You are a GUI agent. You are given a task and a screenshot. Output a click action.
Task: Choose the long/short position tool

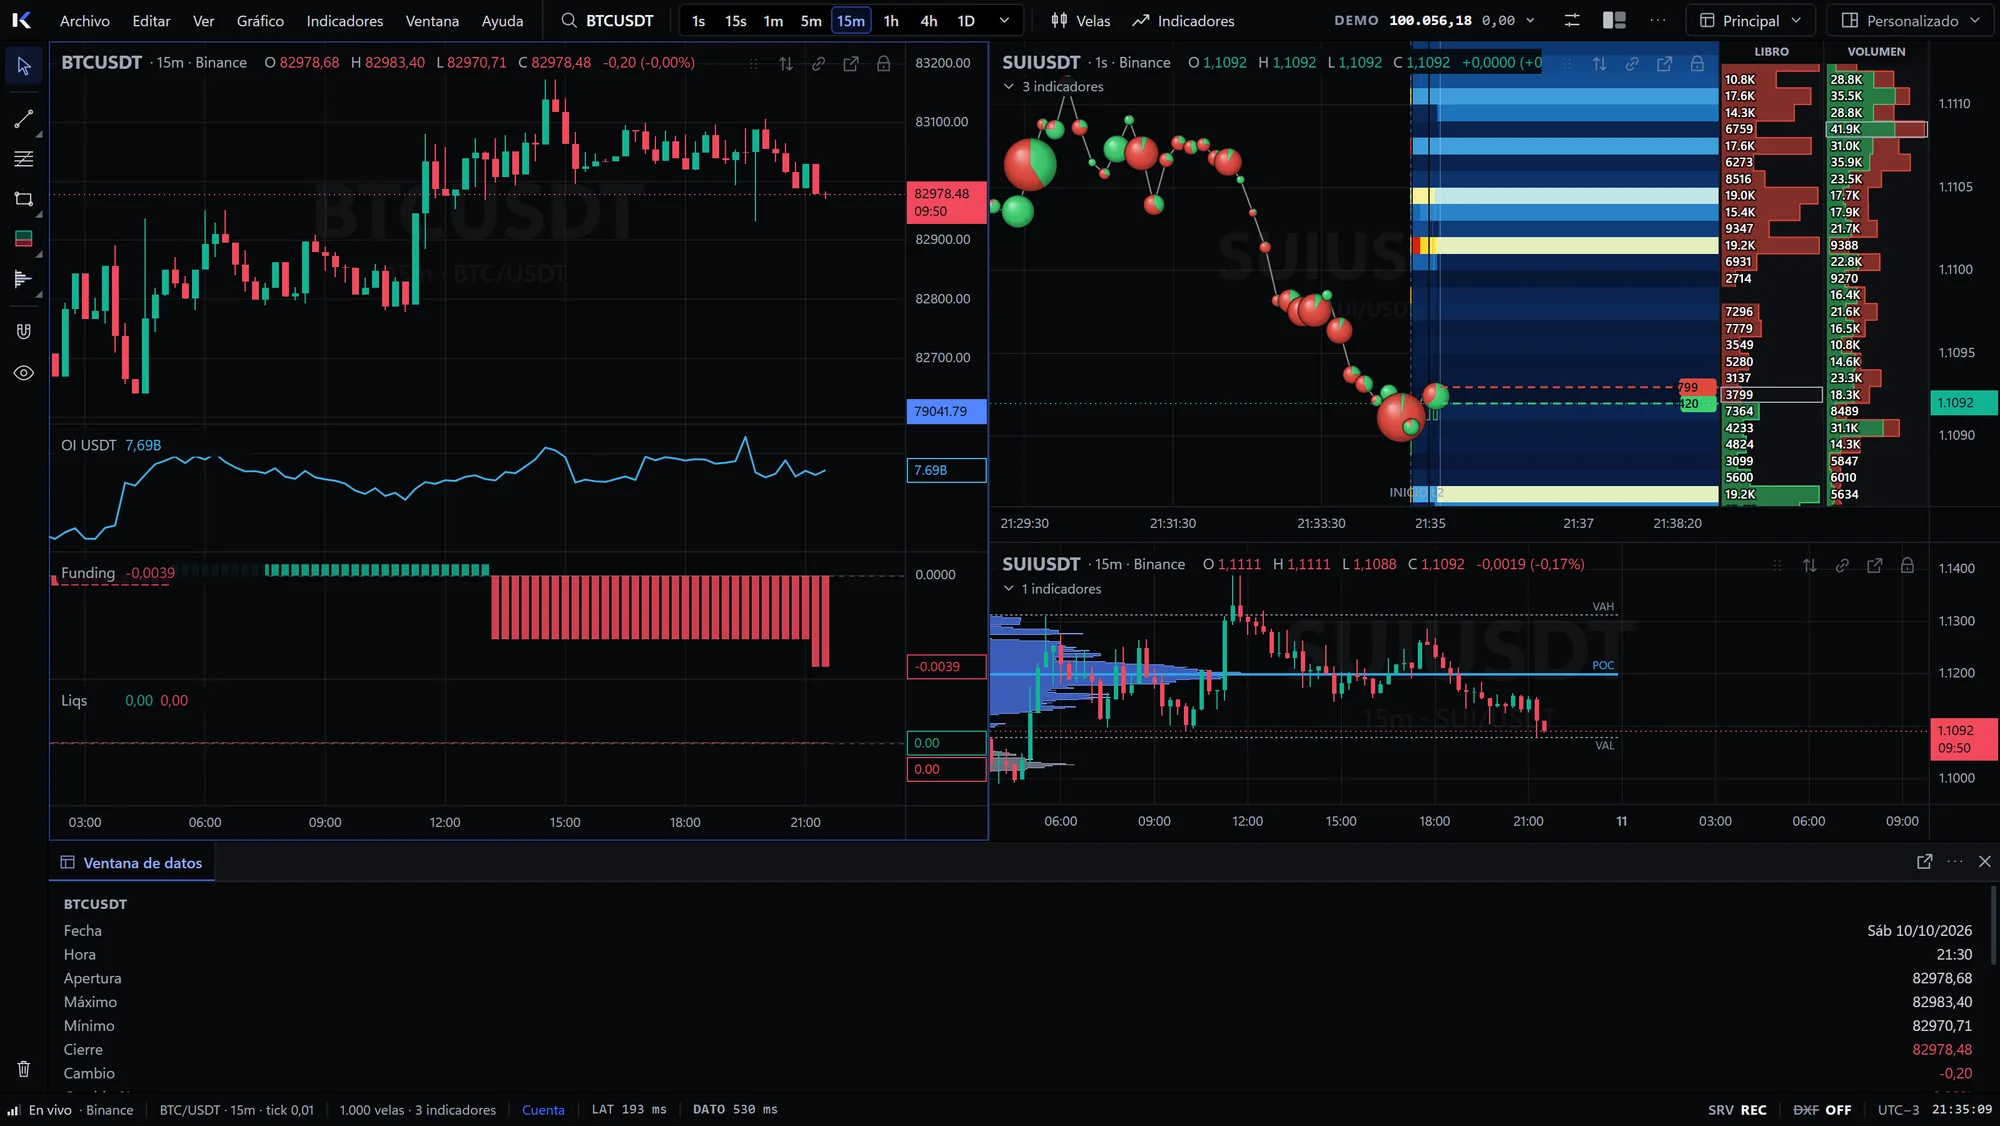point(24,239)
